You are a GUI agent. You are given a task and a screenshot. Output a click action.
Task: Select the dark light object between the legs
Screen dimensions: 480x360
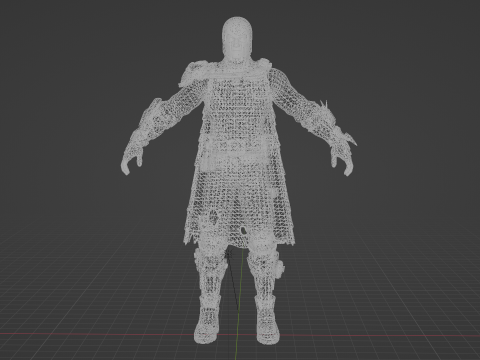tap(229, 255)
